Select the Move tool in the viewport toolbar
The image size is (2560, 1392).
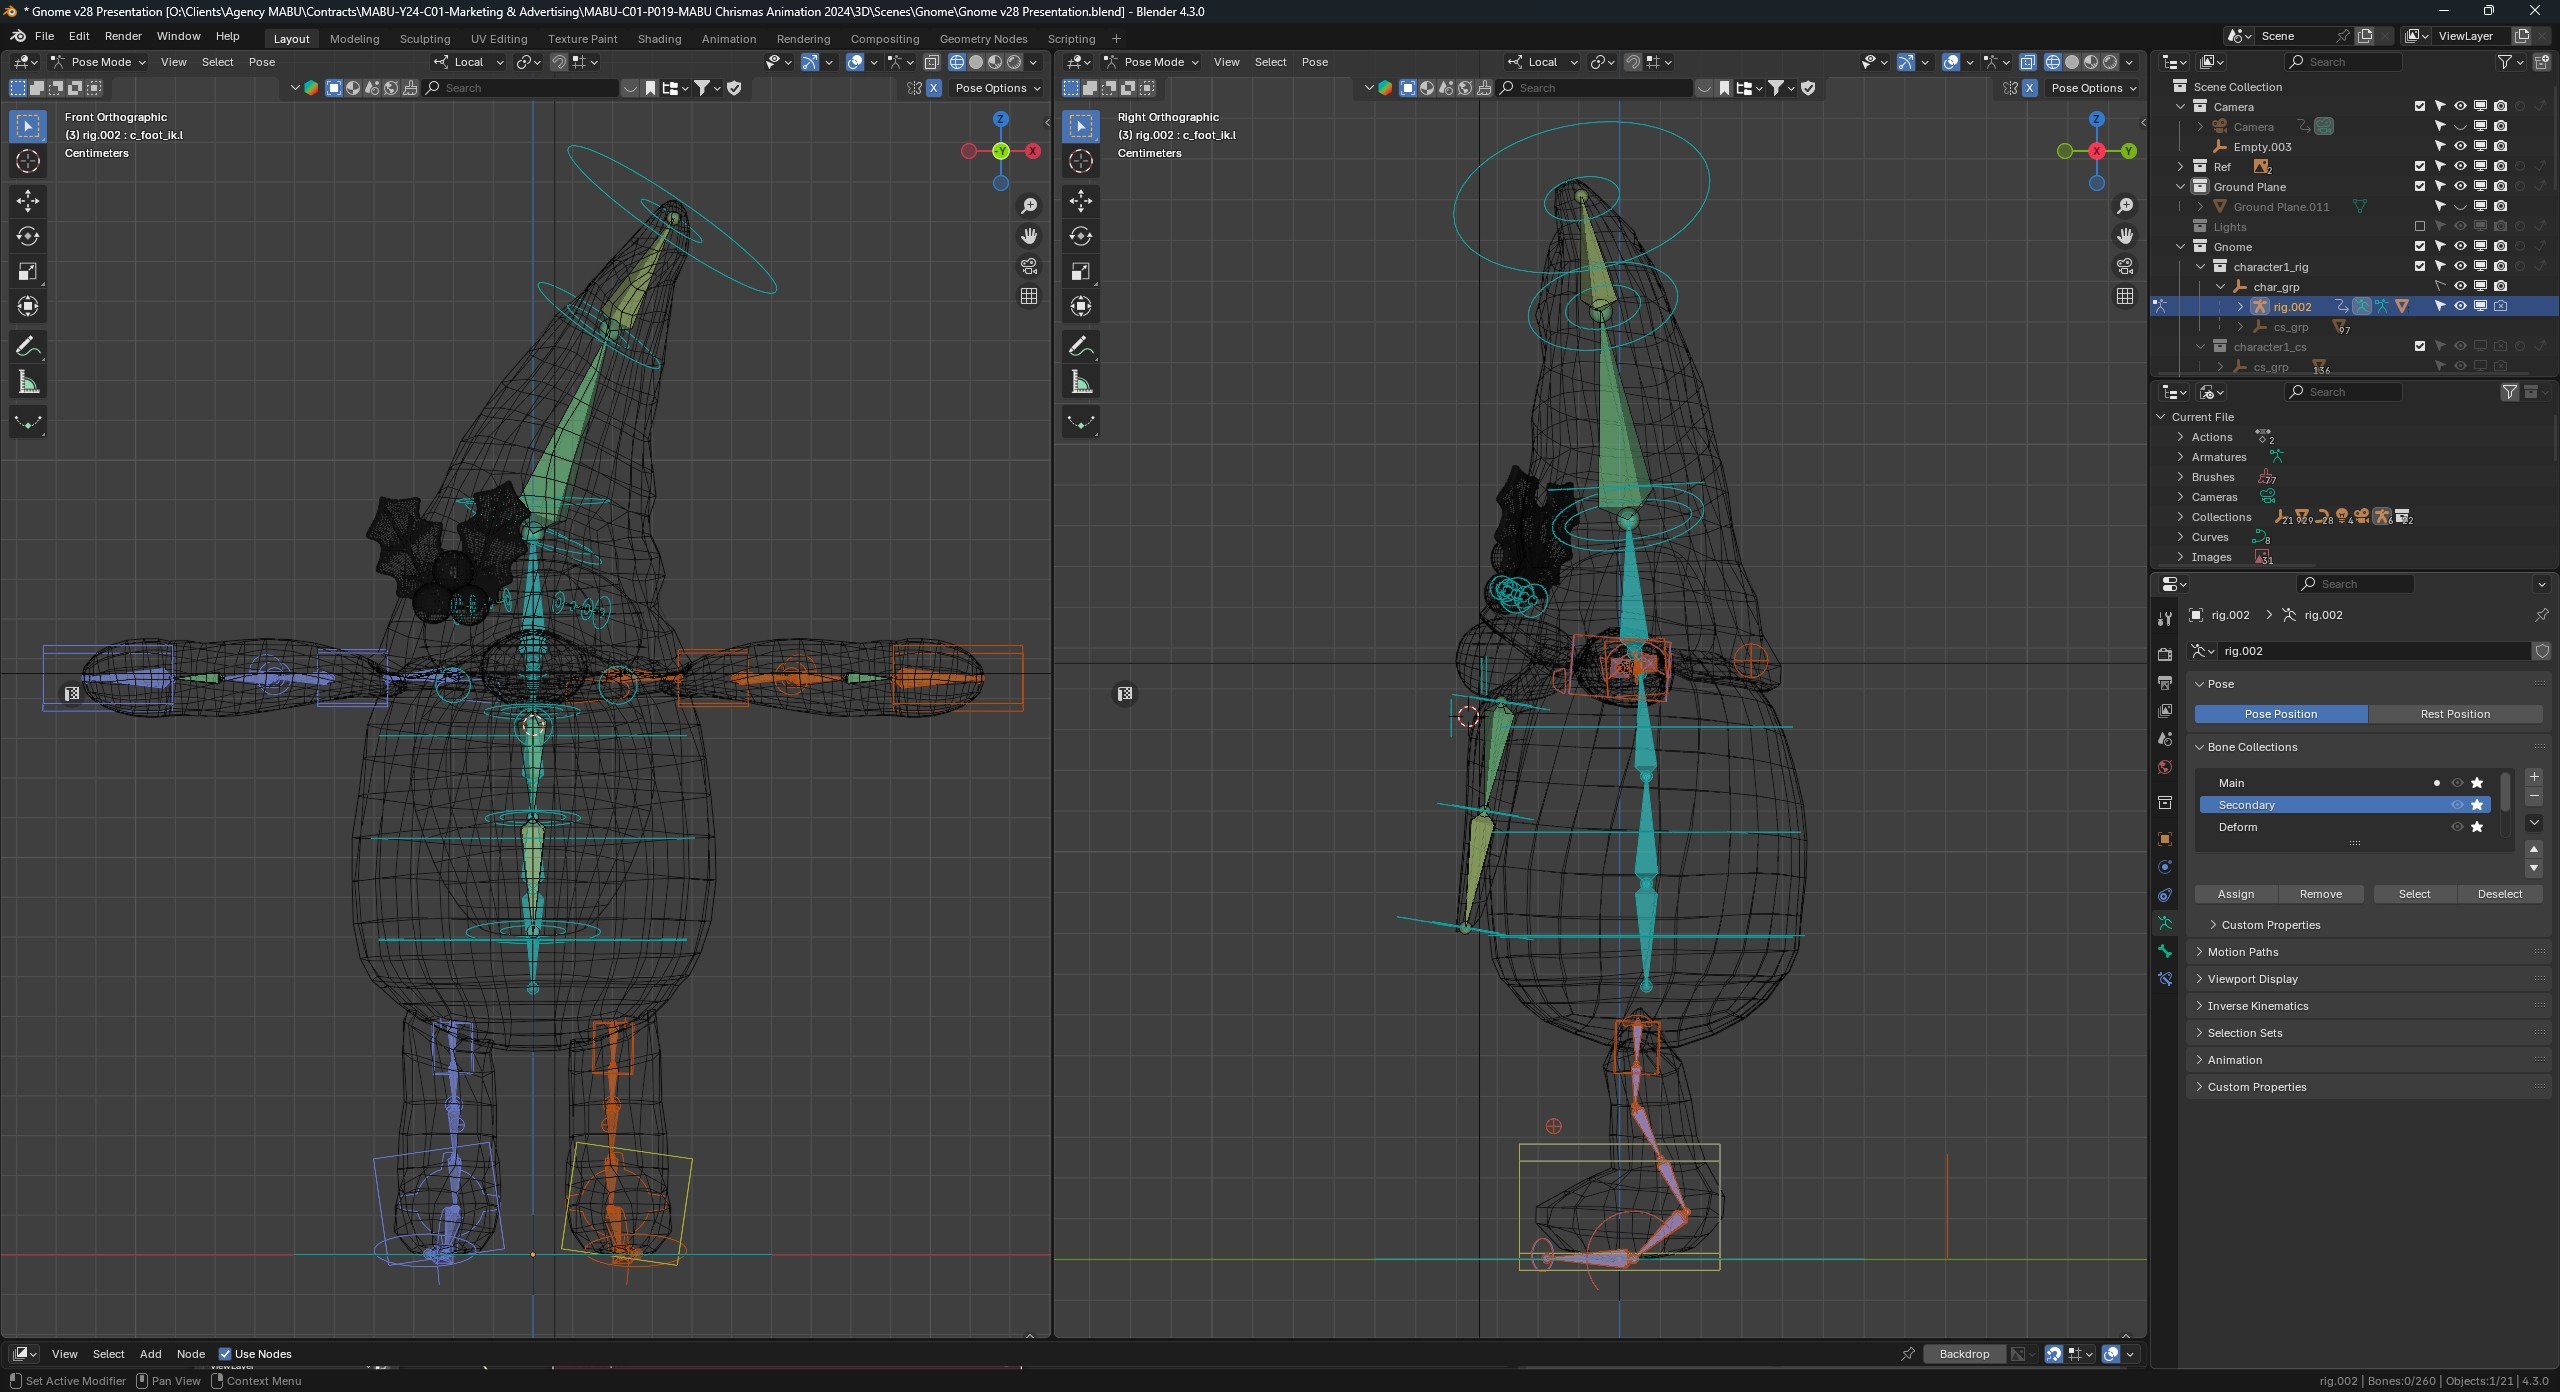tap(27, 200)
